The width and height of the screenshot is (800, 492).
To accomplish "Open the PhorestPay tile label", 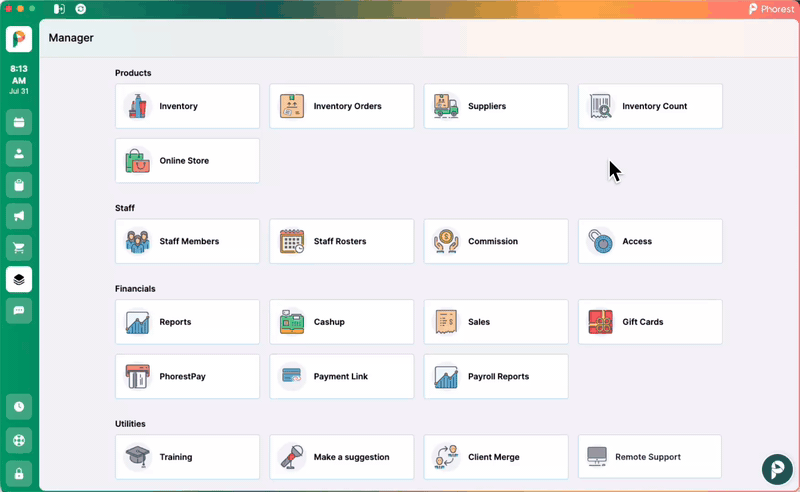I will (x=182, y=377).
